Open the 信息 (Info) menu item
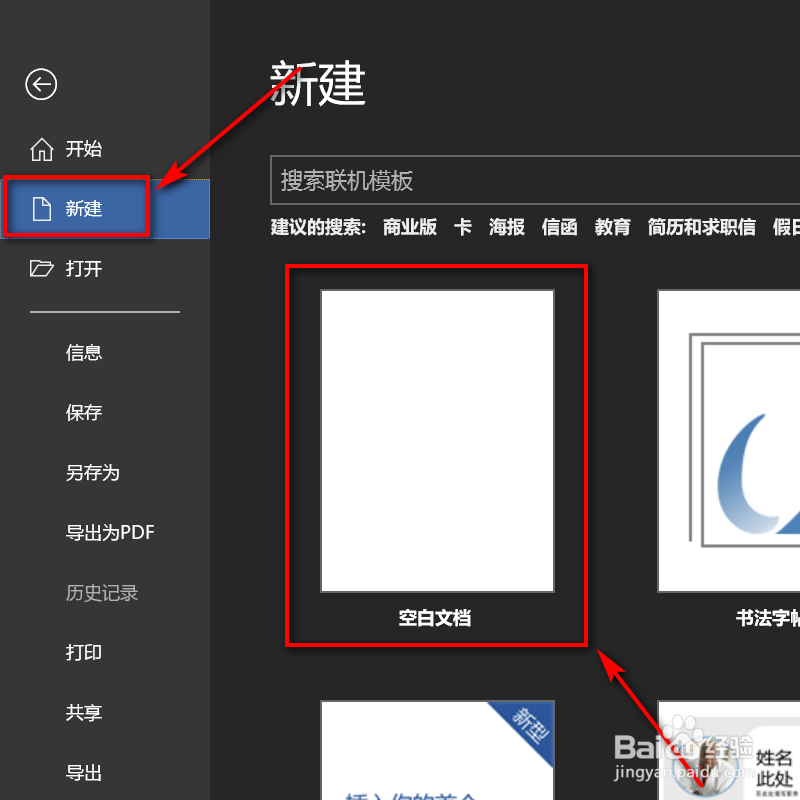The image size is (800, 800). [x=83, y=352]
